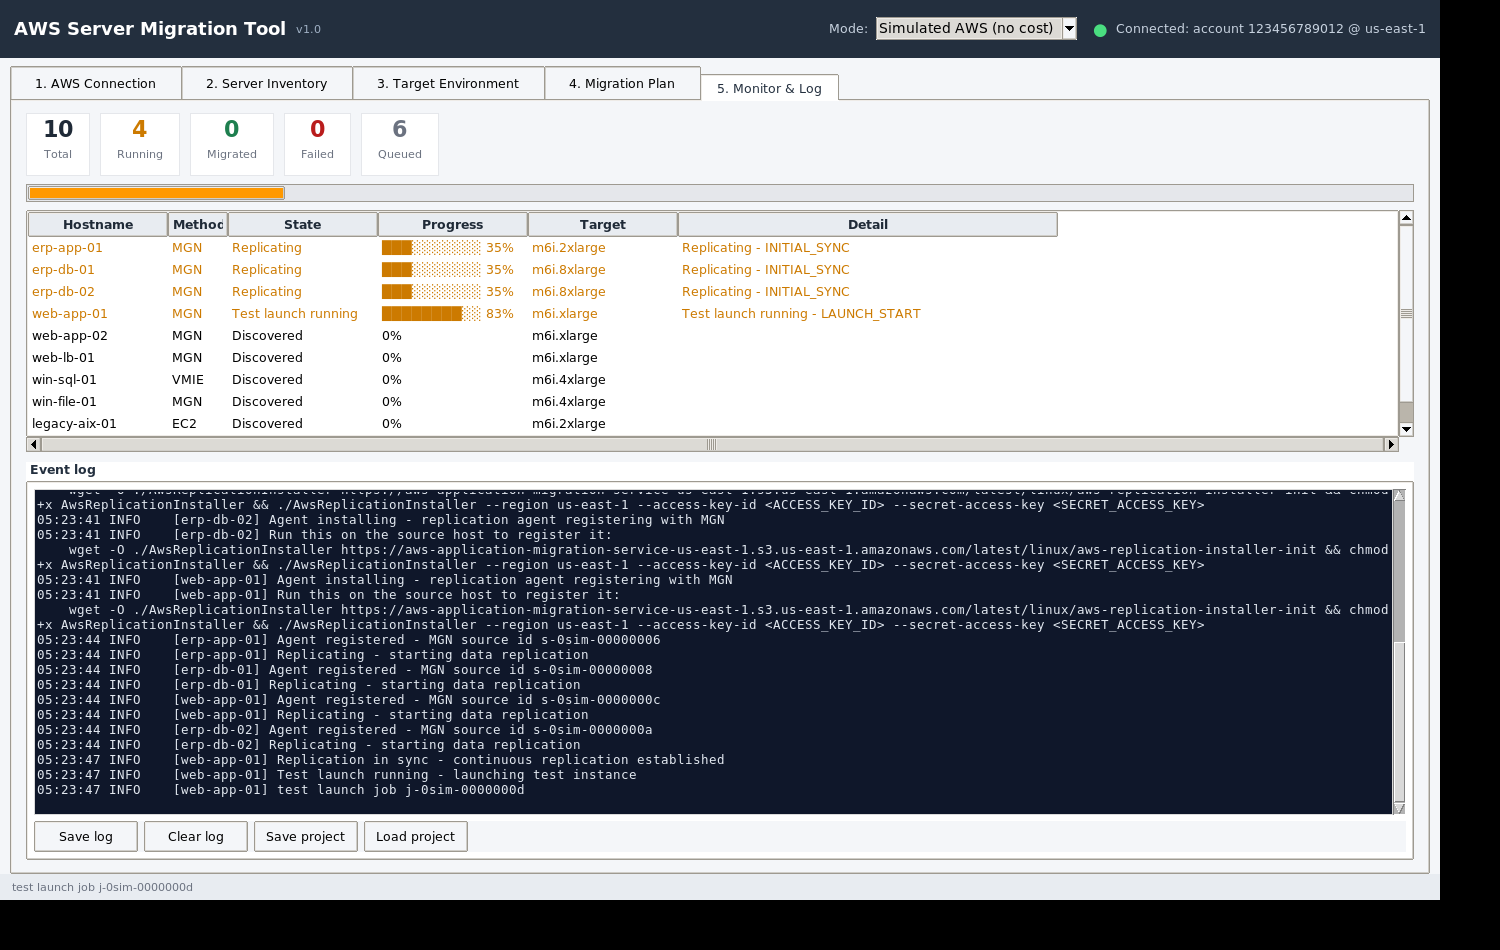Switch to the 1. AWS Connection tab

(x=96, y=83)
